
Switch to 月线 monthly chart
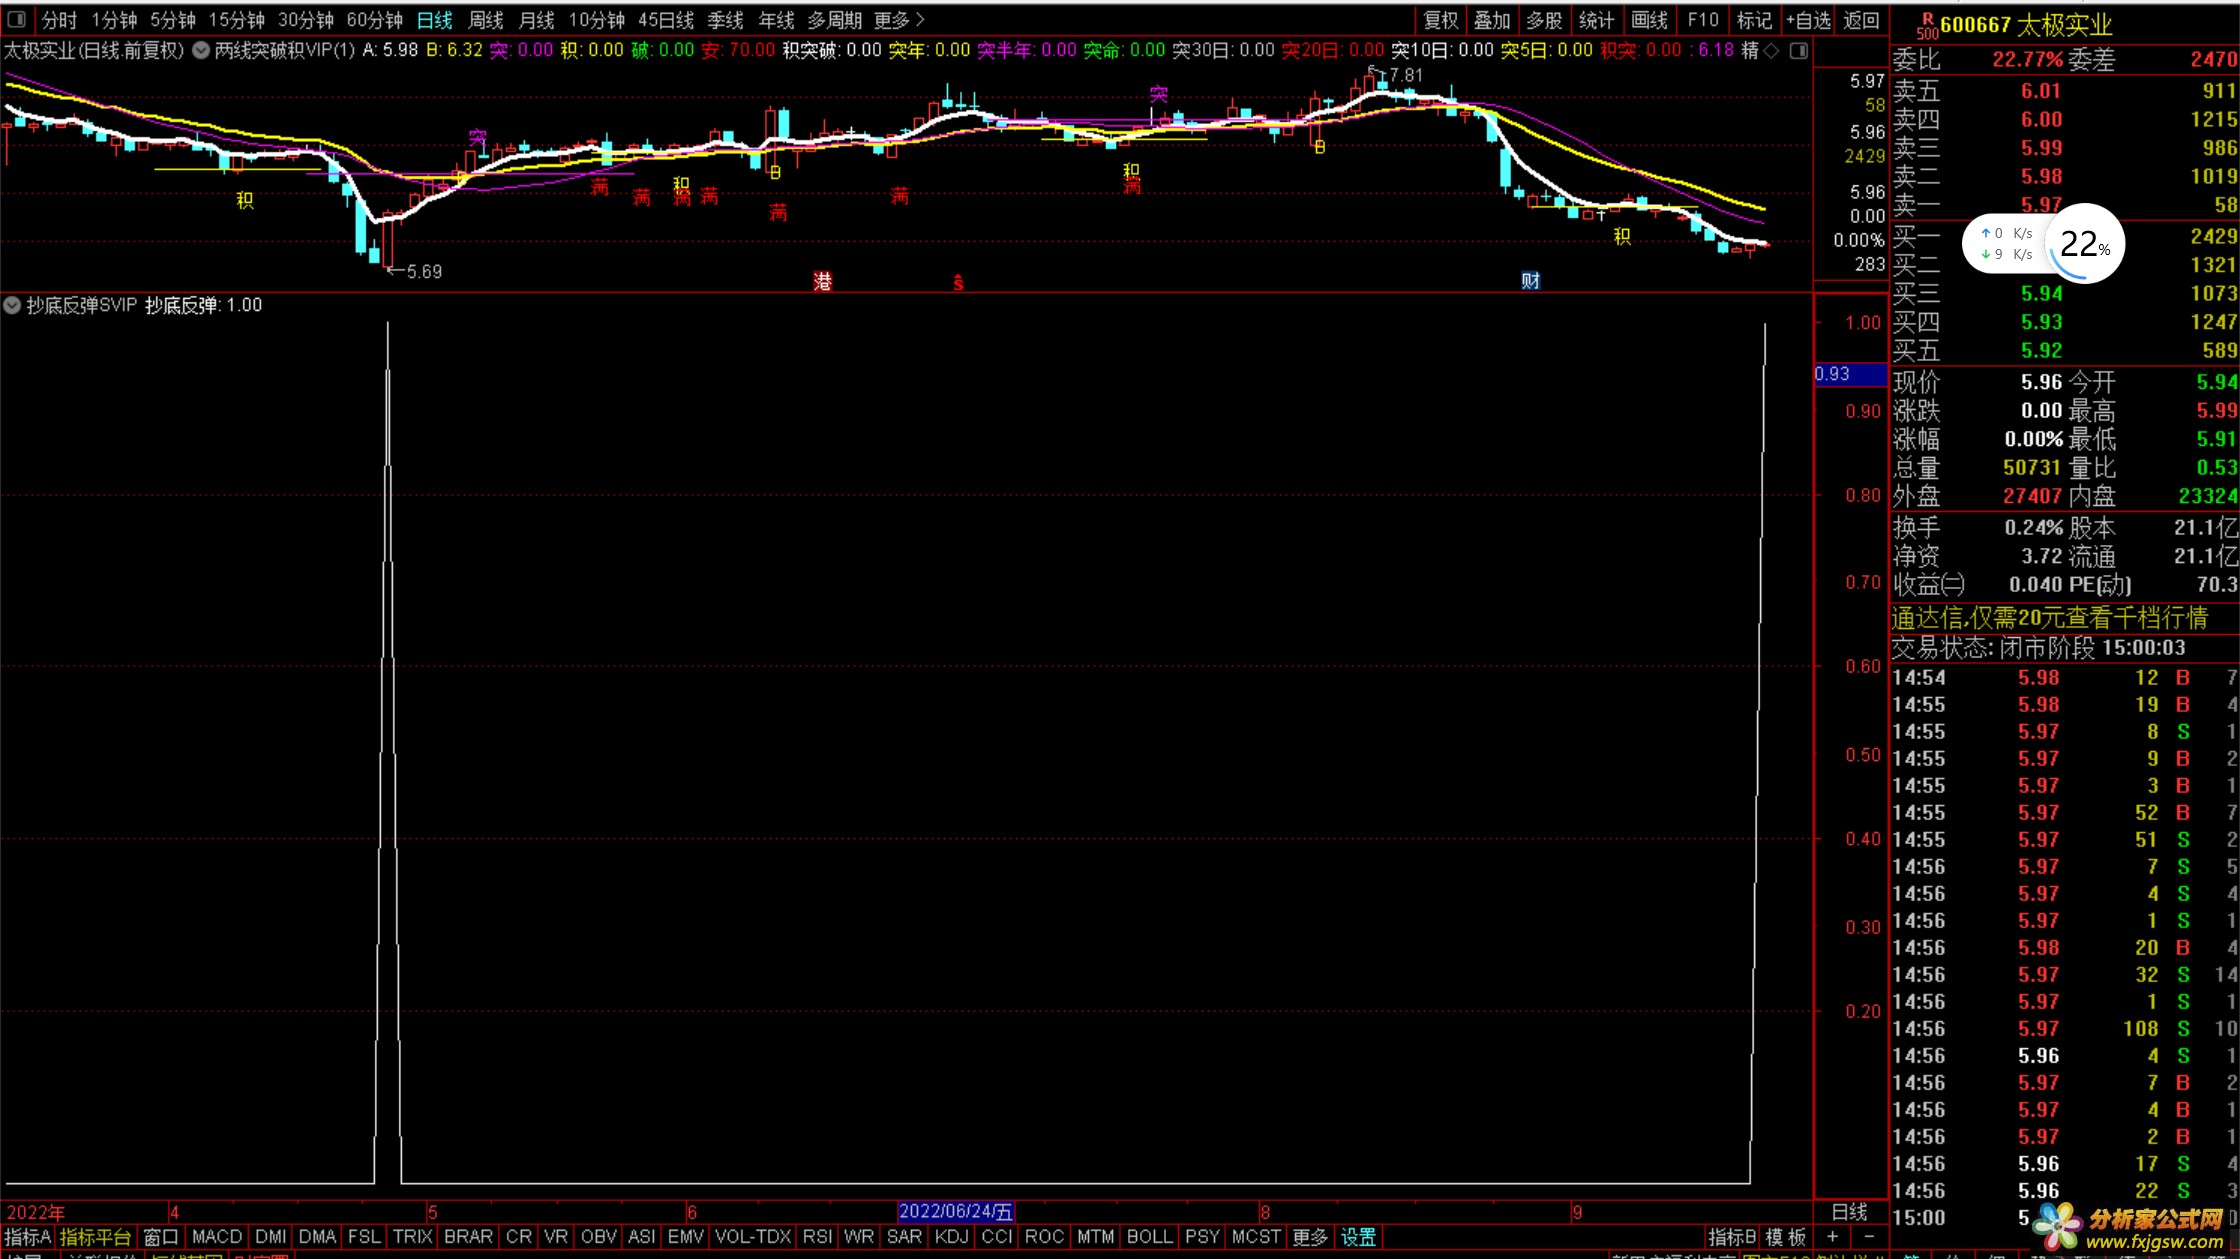click(x=537, y=20)
